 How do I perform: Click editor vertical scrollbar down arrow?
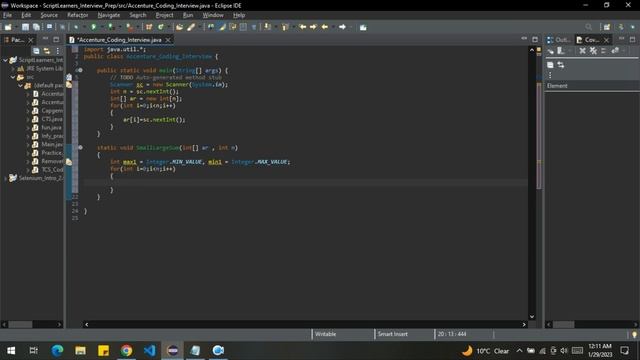[532, 317]
